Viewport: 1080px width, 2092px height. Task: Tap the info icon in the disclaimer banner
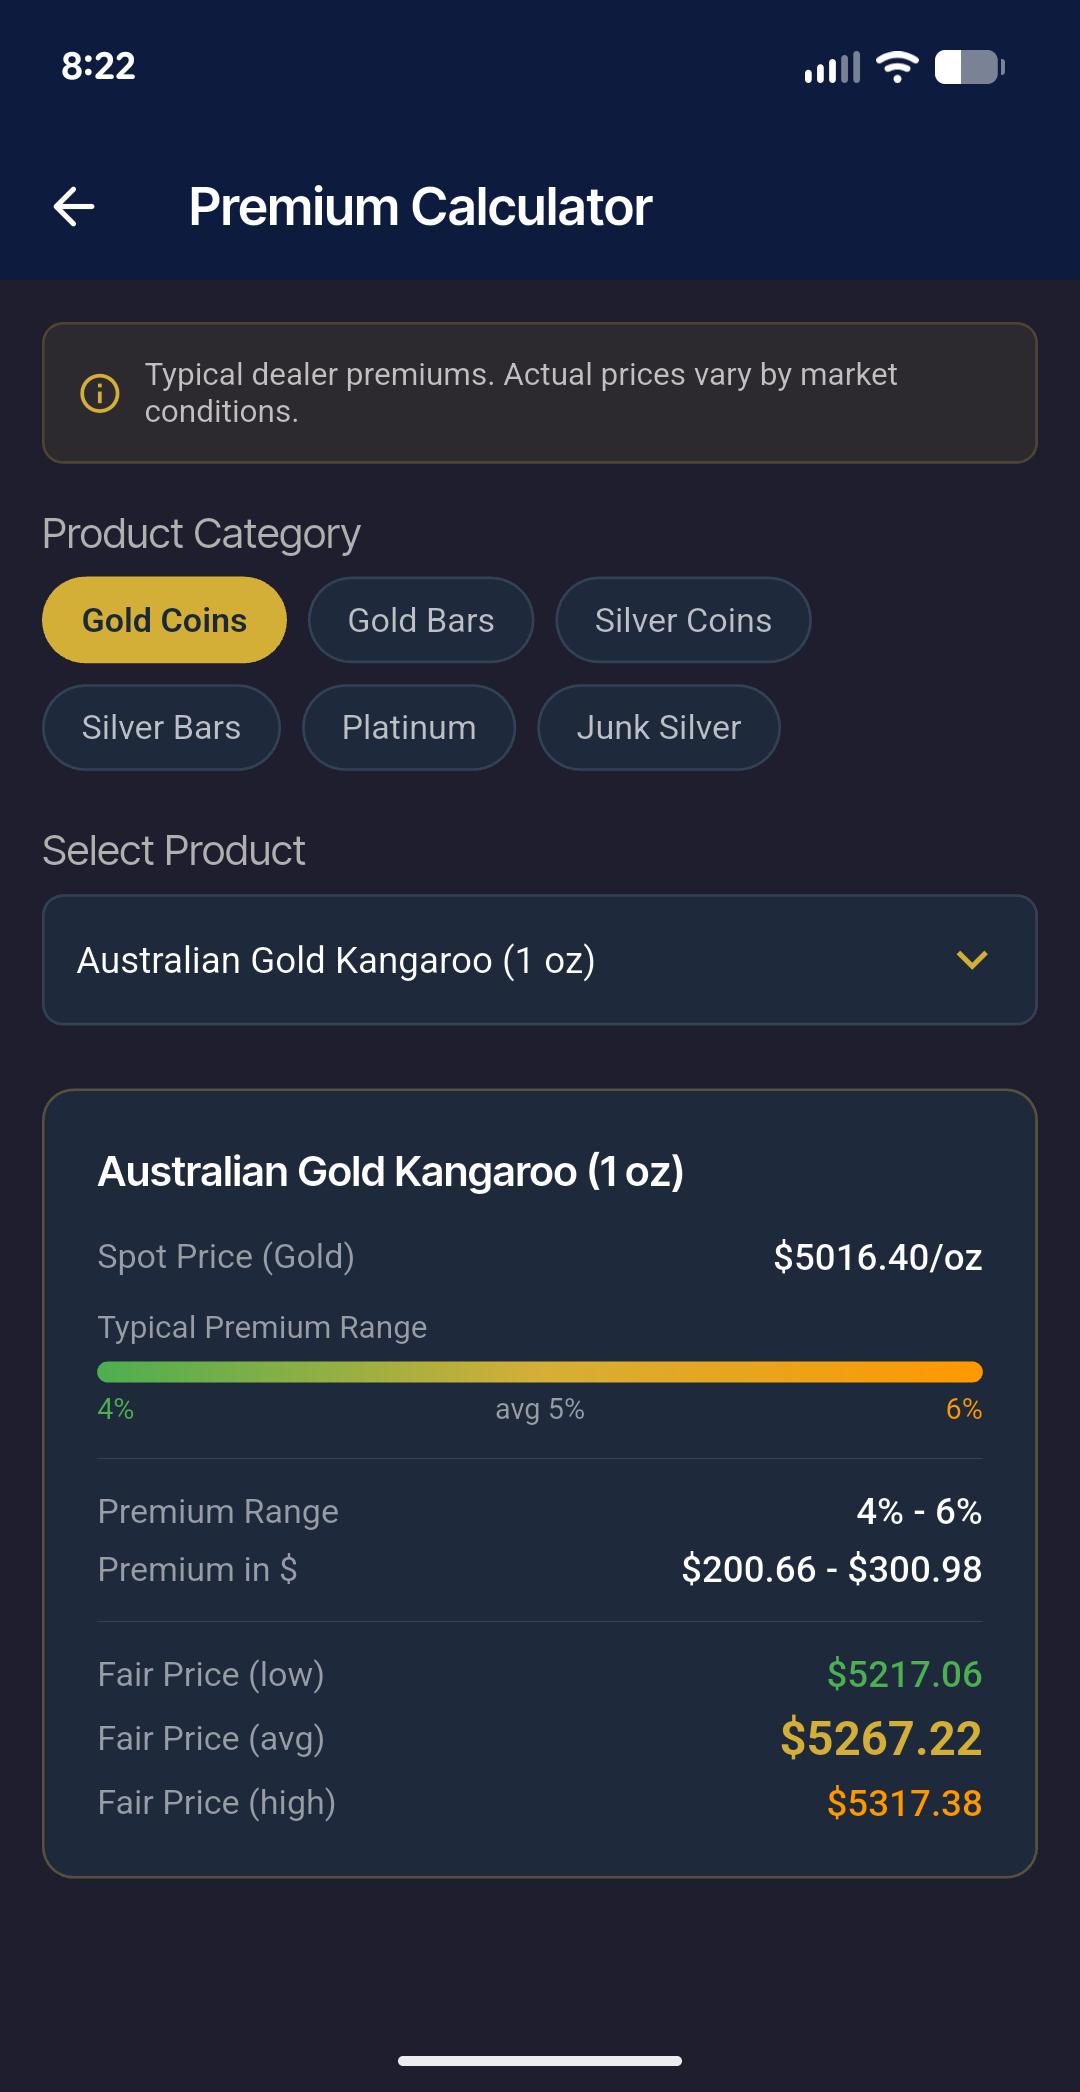tap(98, 393)
